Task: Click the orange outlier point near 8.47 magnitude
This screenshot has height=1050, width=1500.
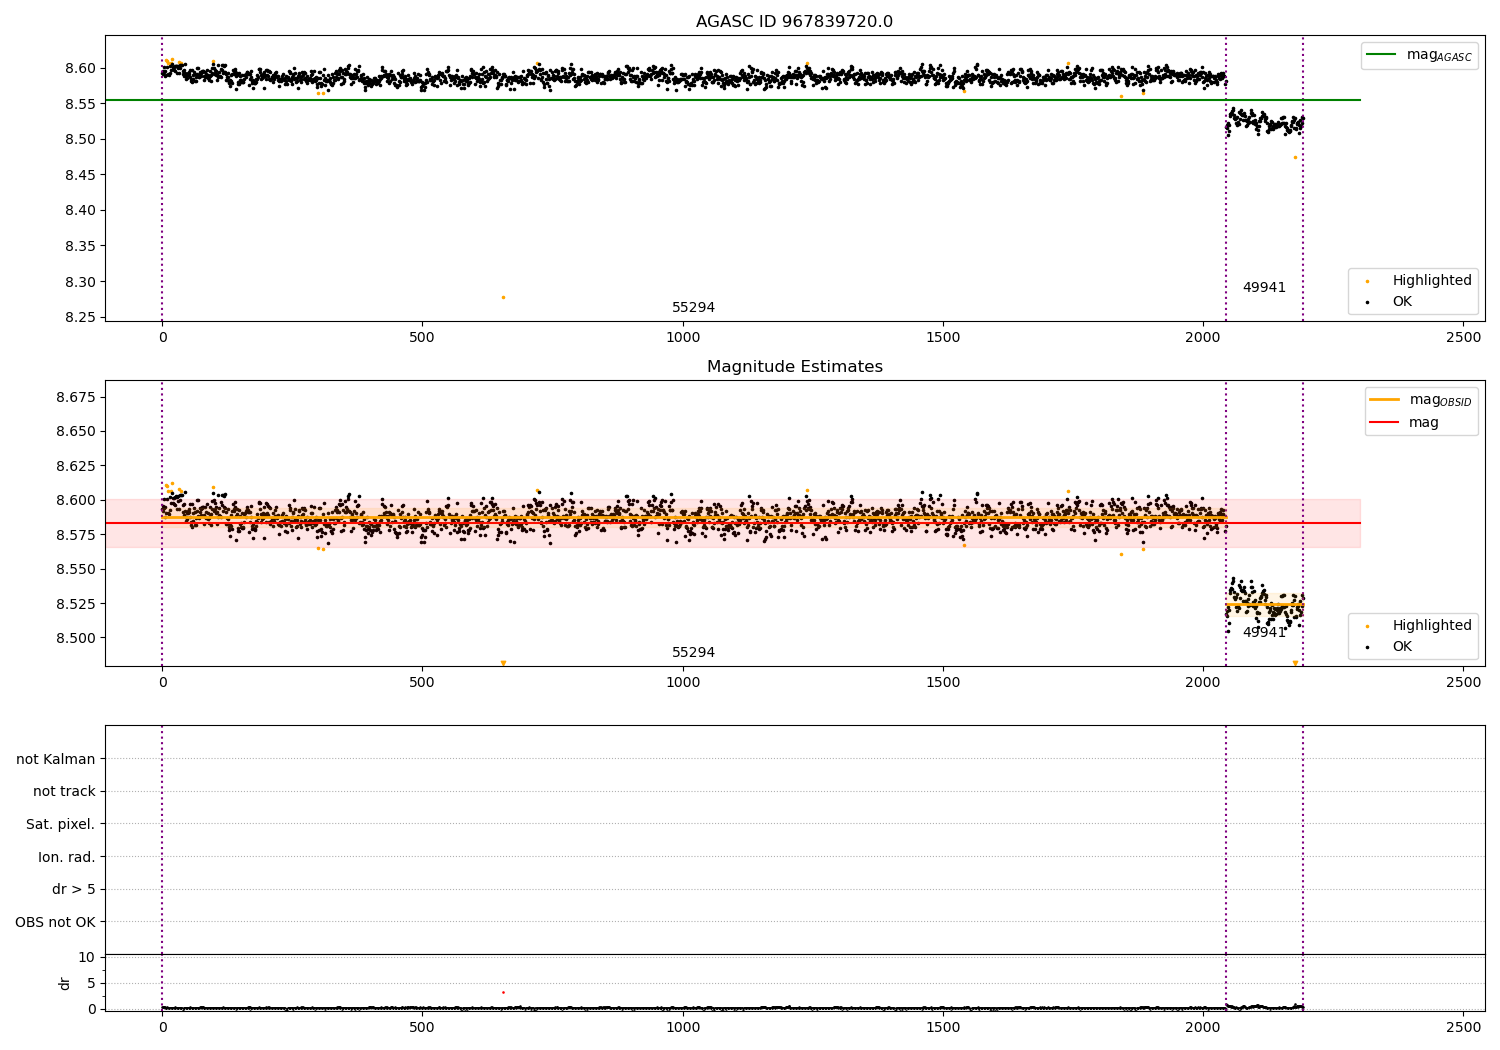Action: coord(1295,157)
